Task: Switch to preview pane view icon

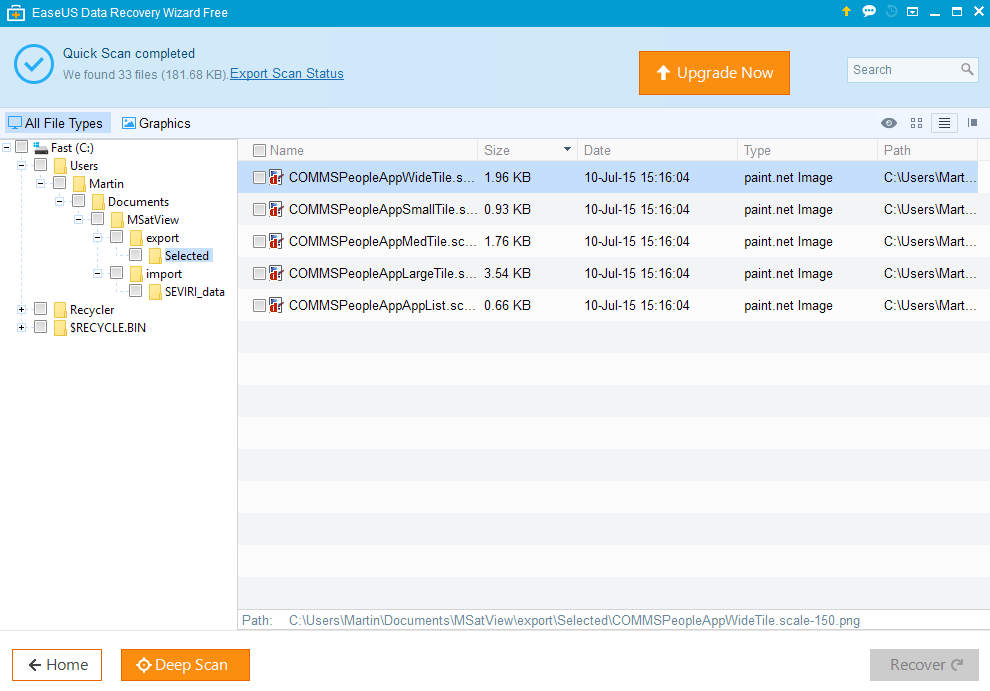Action: click(972, 123)
